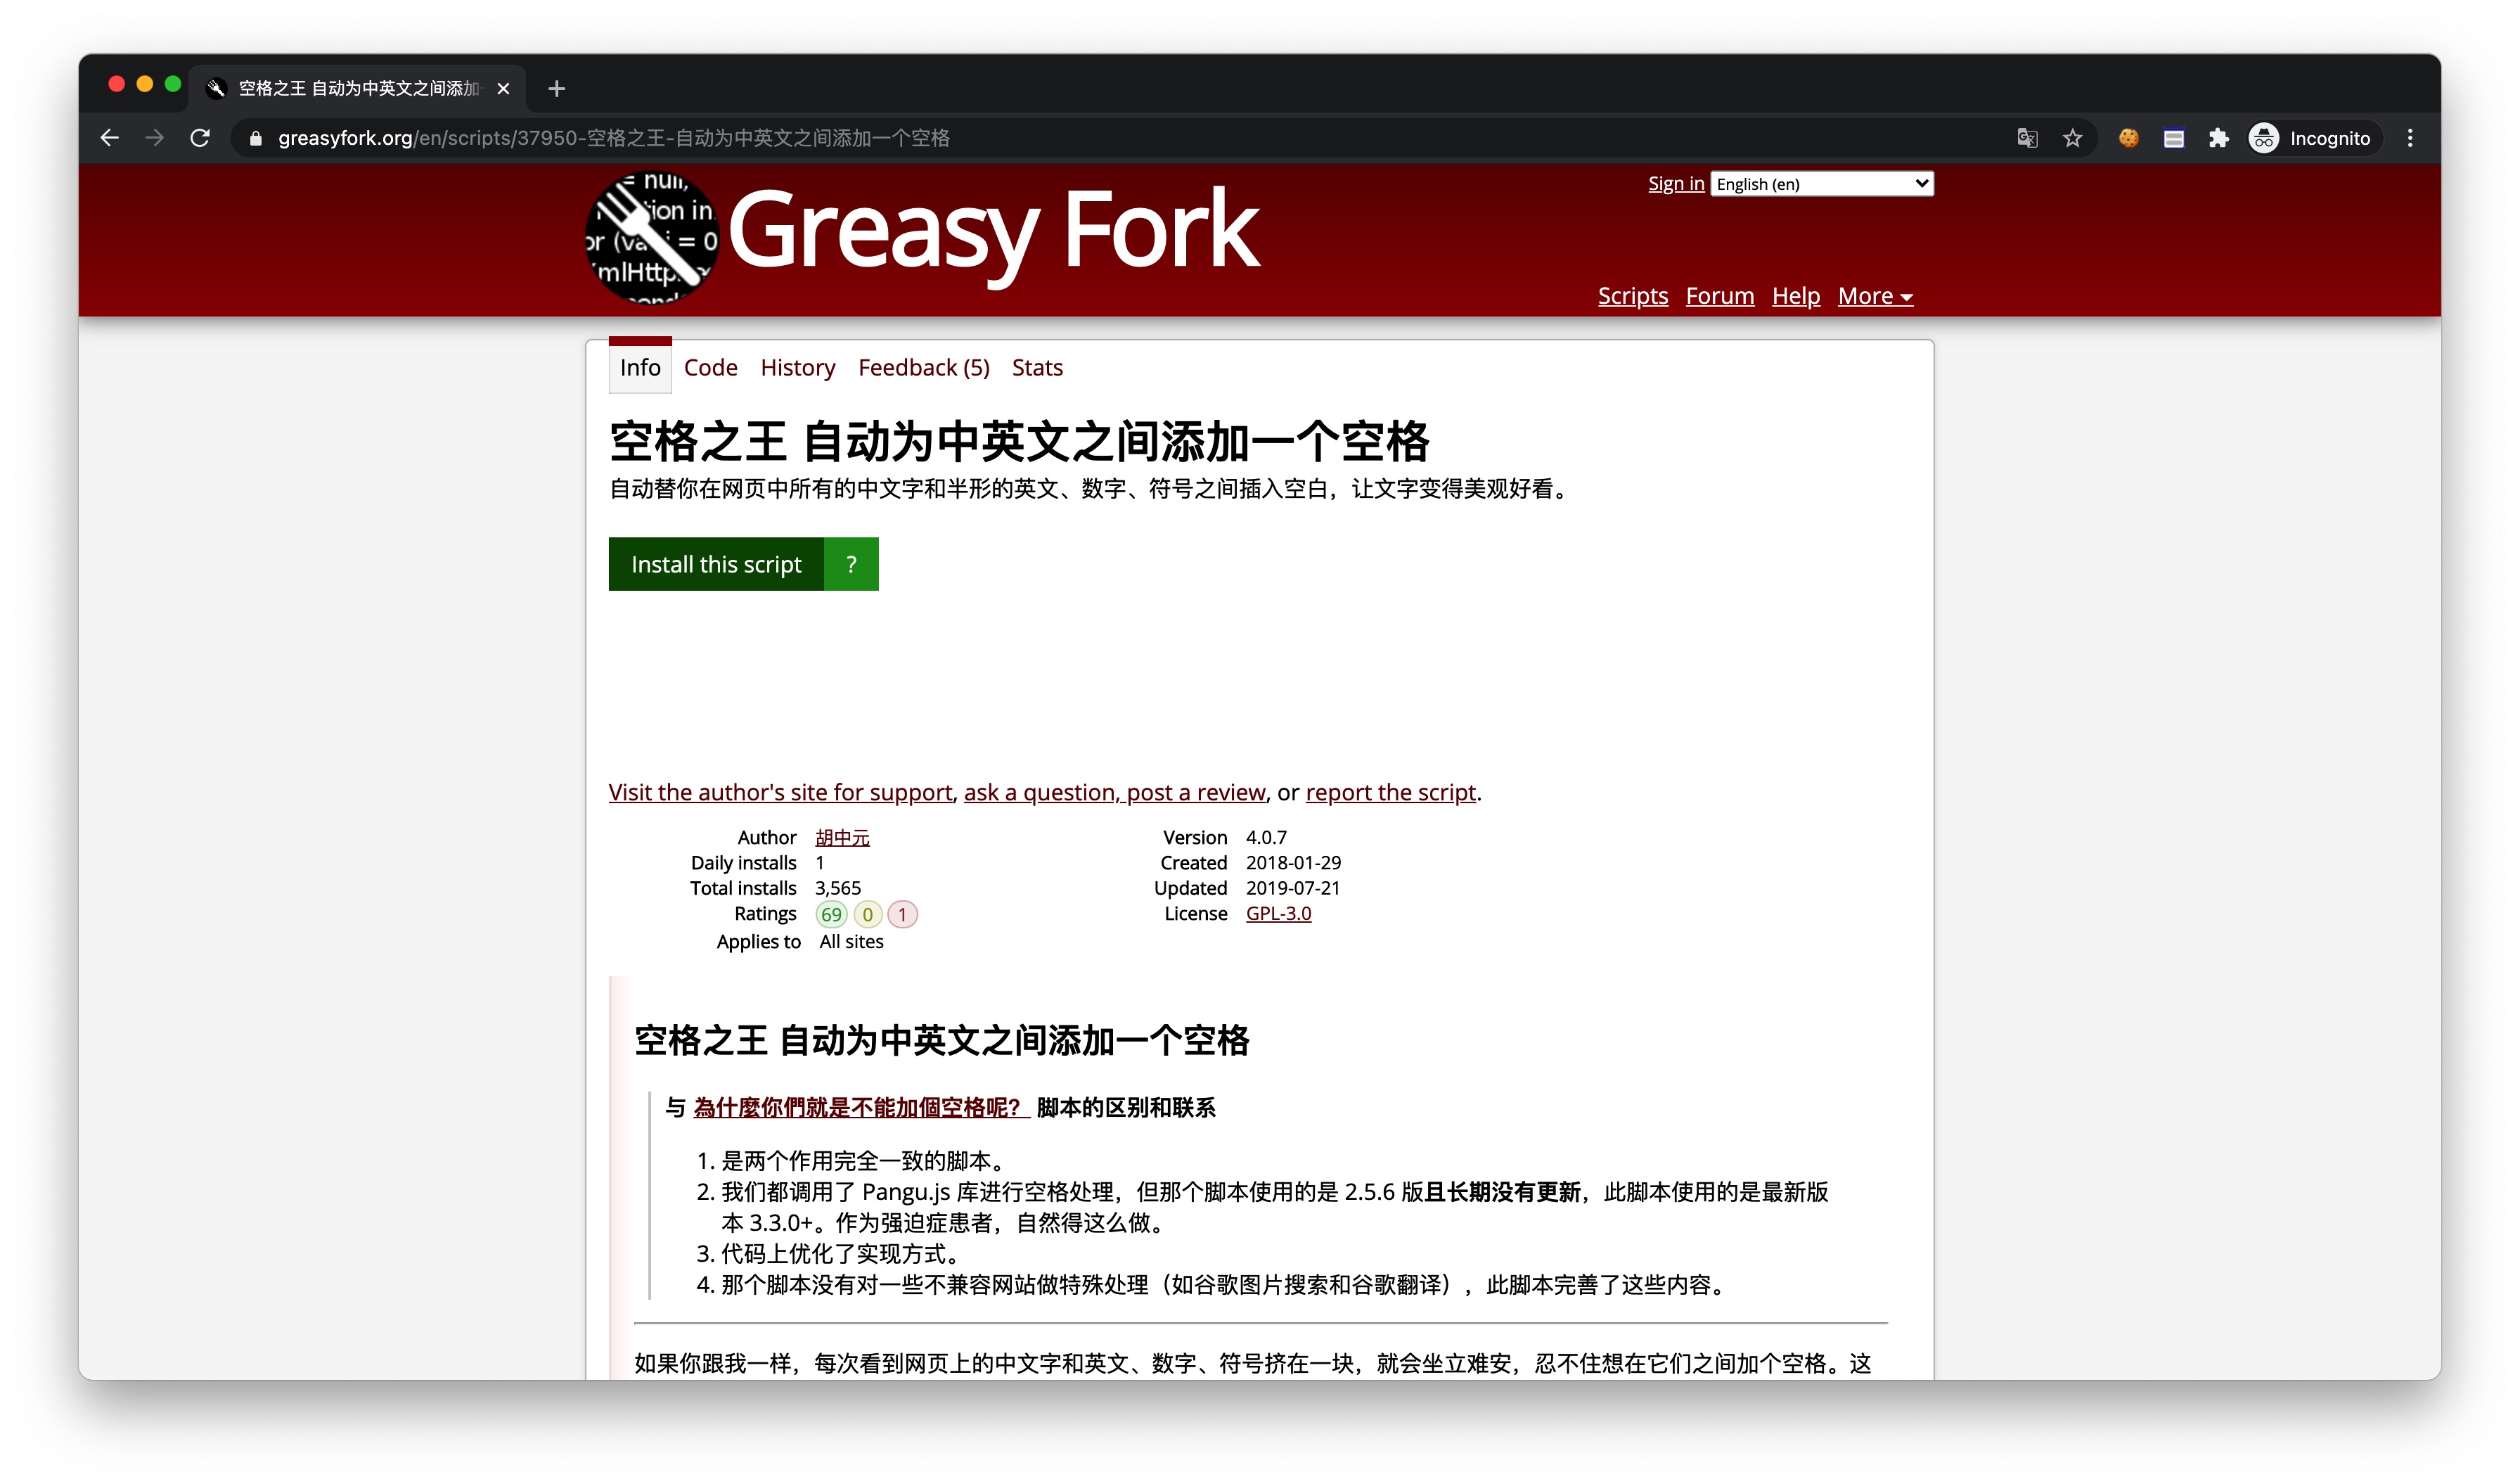Click the 69 good ratings badge
This screenshot has width=2520, height=1484.
click(831, 915)
